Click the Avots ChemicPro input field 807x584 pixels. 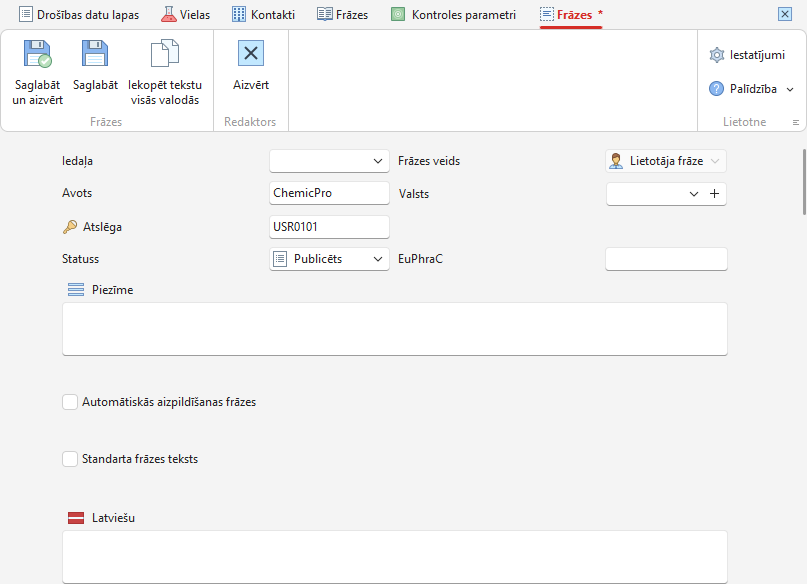point(329,193)
